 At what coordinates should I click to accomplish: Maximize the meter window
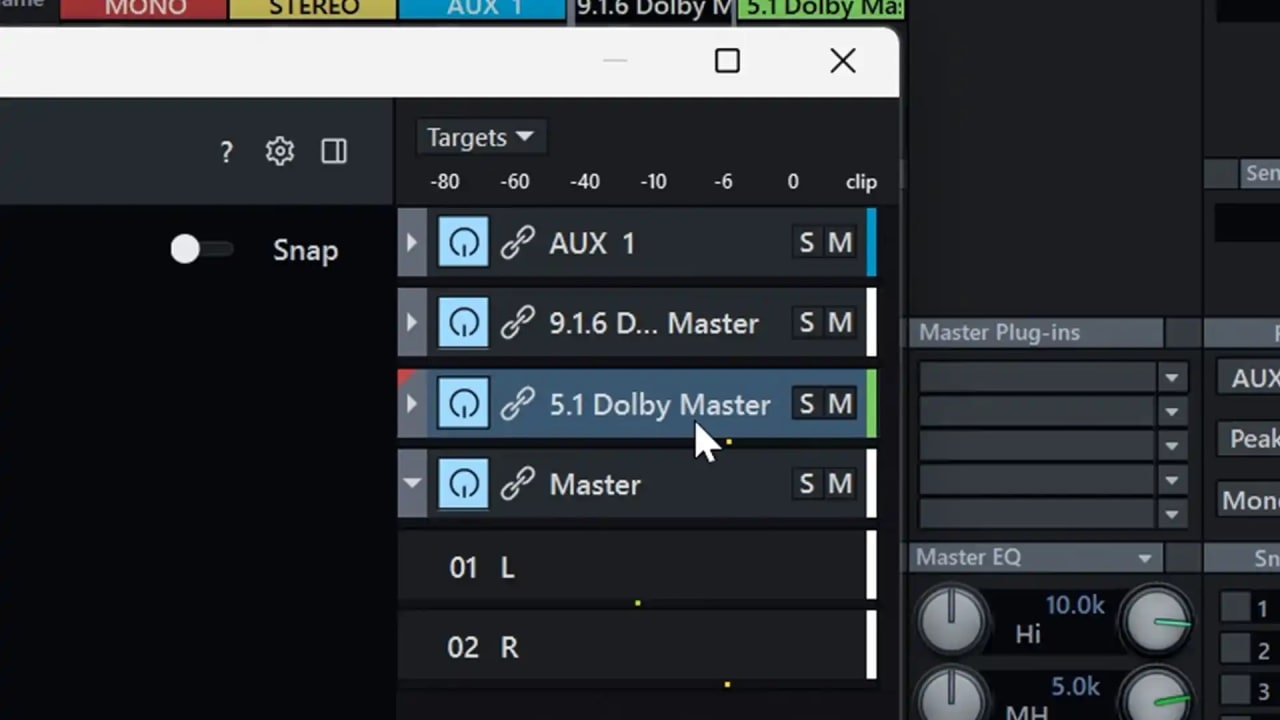[727, 61]
